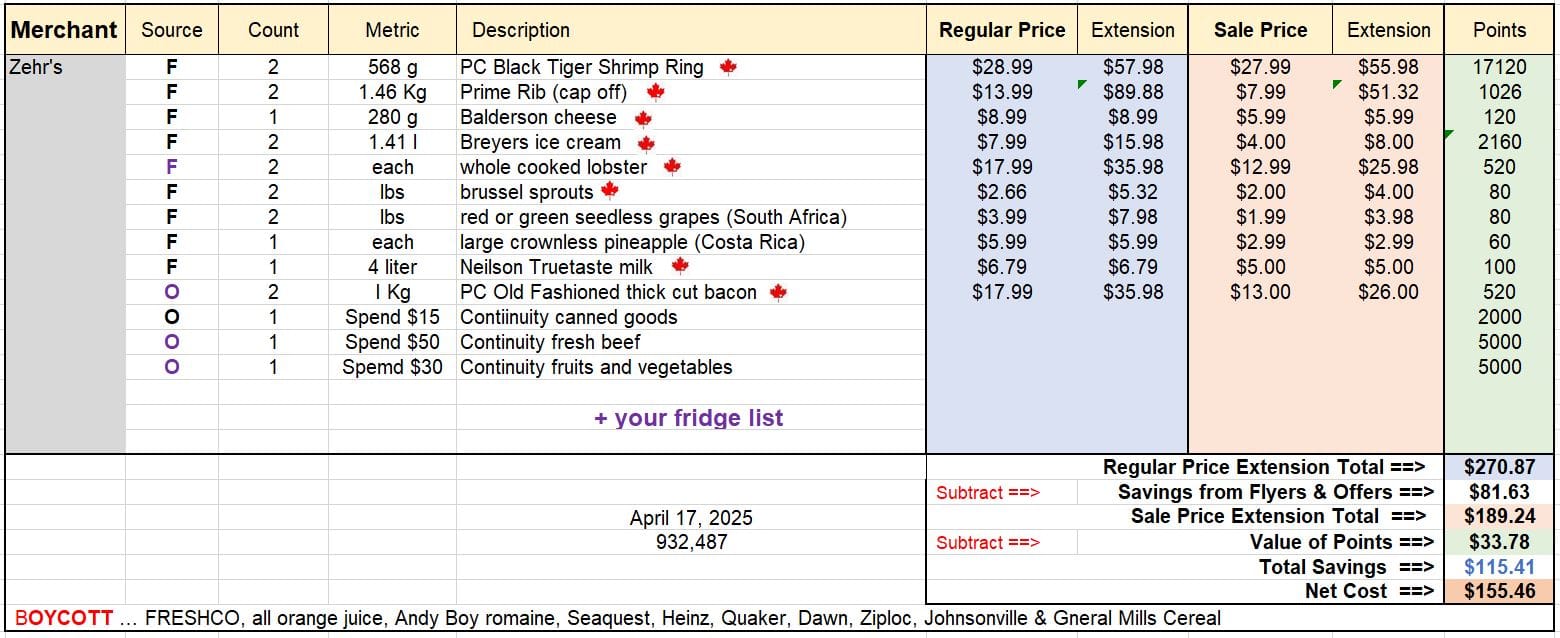Click the $89.88 Prime Rib extension cell
Screen dimensions: 1560x638
coord(1132,92)
